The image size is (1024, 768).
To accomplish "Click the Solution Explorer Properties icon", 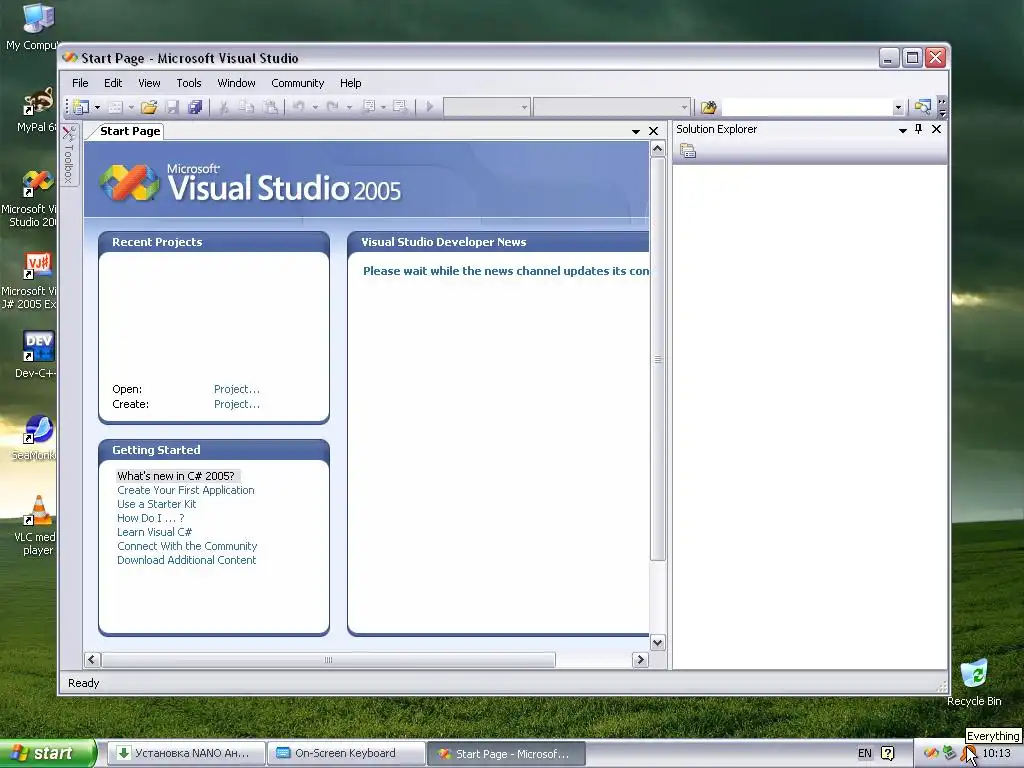I will click(688, 151).
